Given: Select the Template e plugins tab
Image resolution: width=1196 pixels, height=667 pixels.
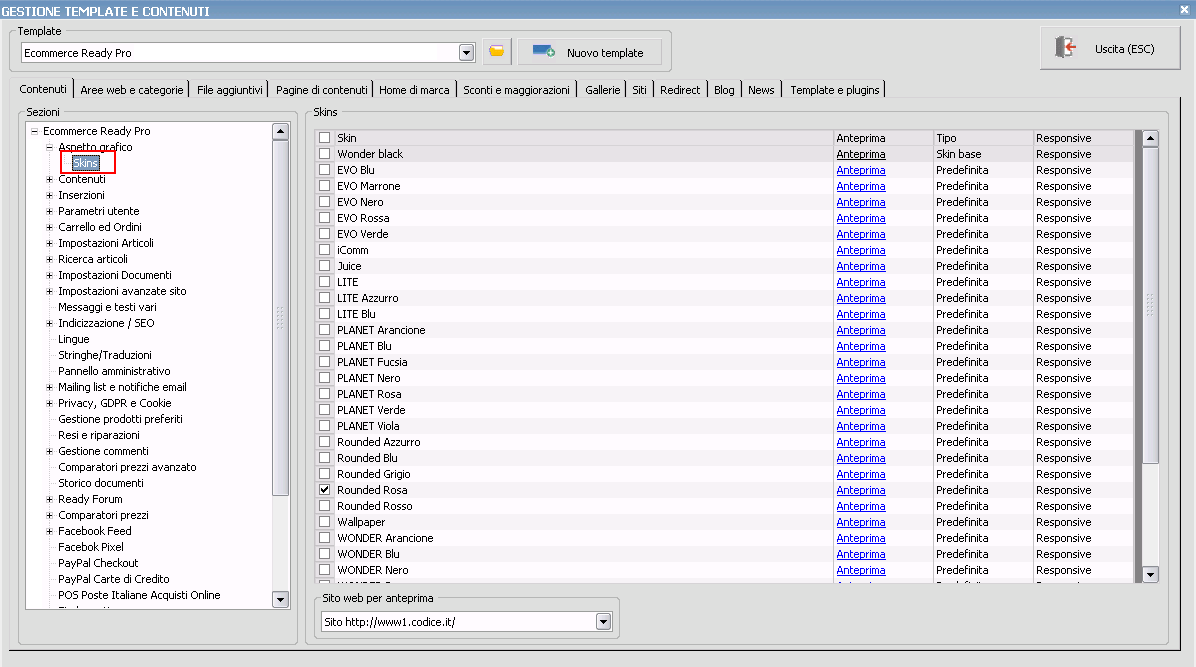Looking at the screenshot, I should (x=834, y=90).
